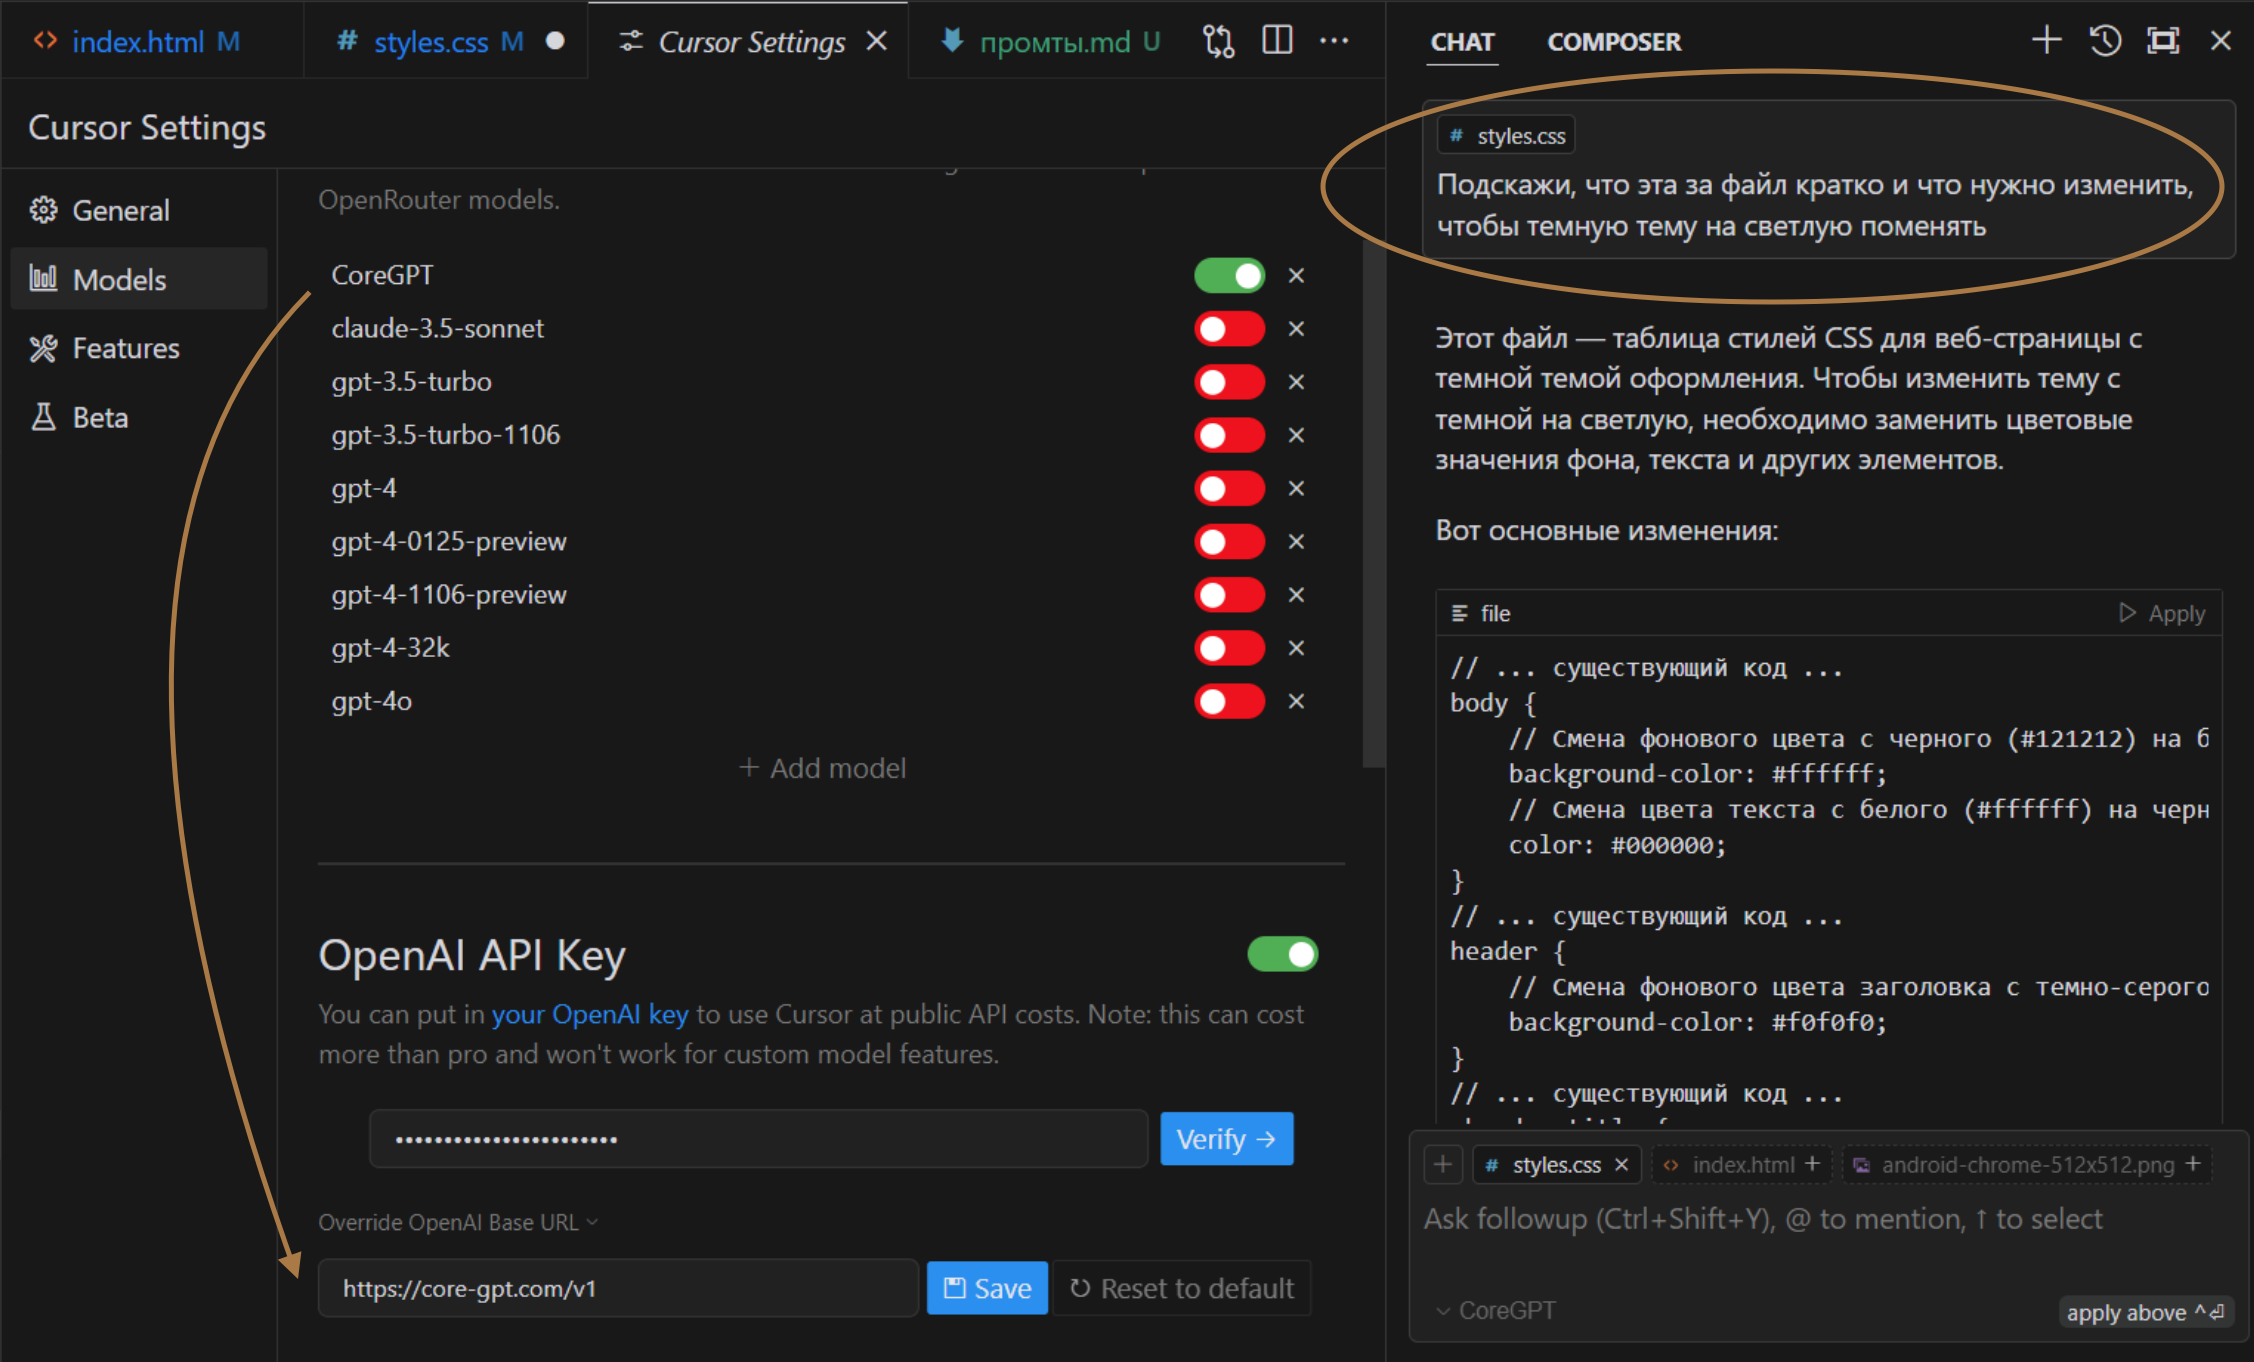The image size is (2254, 1362).
Task: Disable the CoreGPT model toggle
Action: tap(1229, 276)
